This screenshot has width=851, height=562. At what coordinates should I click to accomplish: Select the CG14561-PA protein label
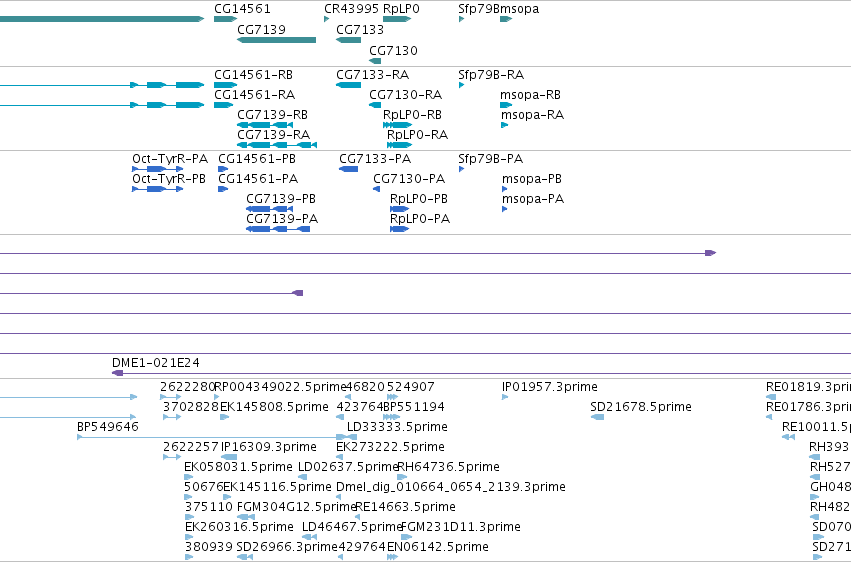tap(258, 178)
